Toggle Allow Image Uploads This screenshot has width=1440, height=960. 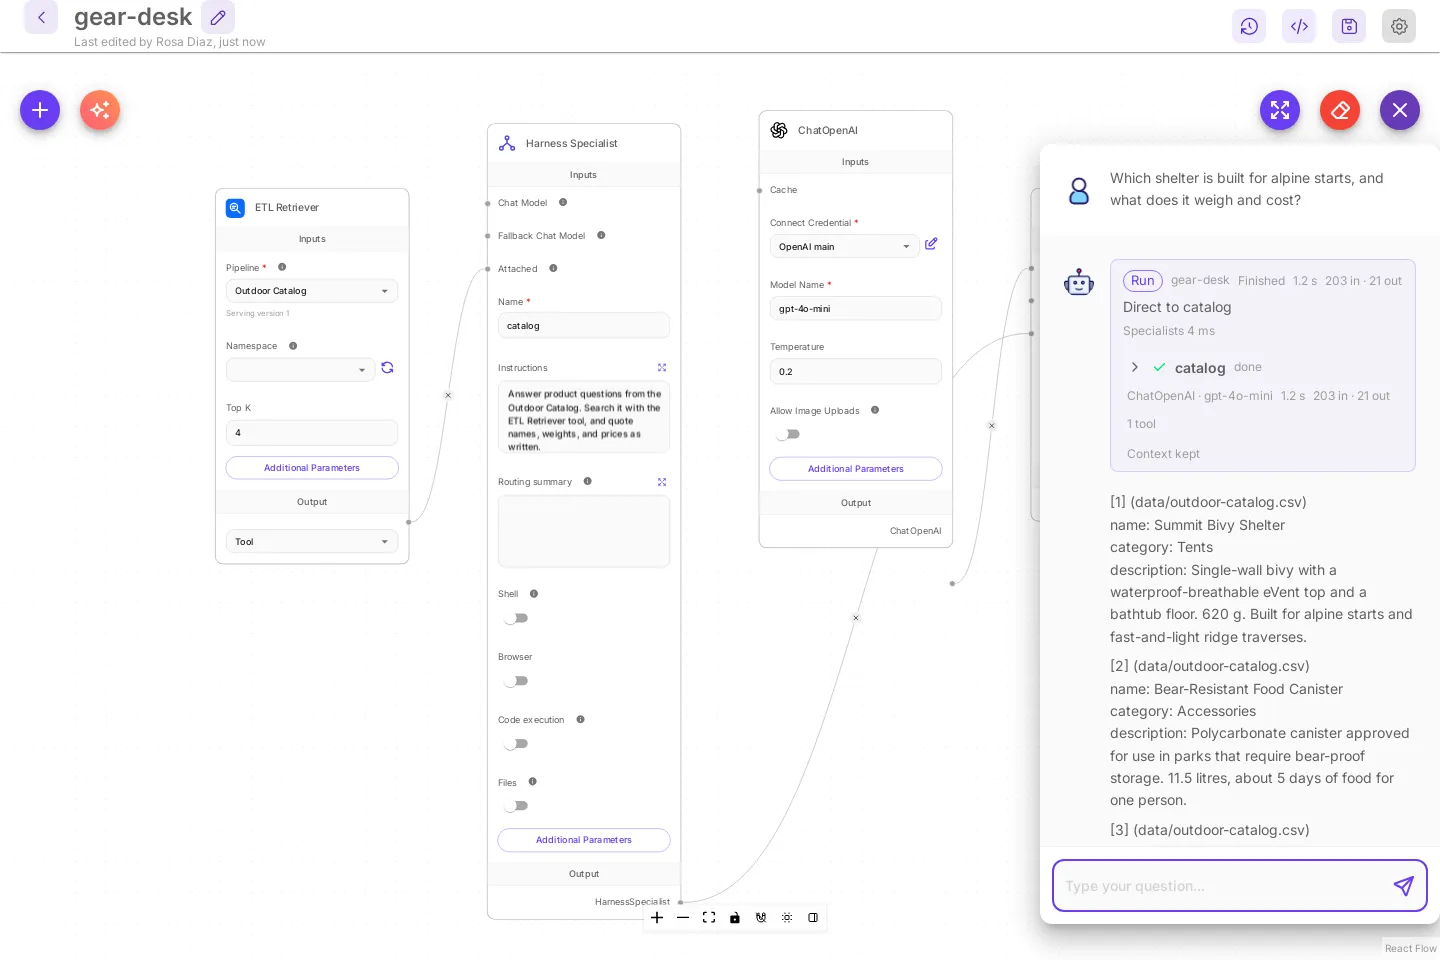click(x=788, y=434)
